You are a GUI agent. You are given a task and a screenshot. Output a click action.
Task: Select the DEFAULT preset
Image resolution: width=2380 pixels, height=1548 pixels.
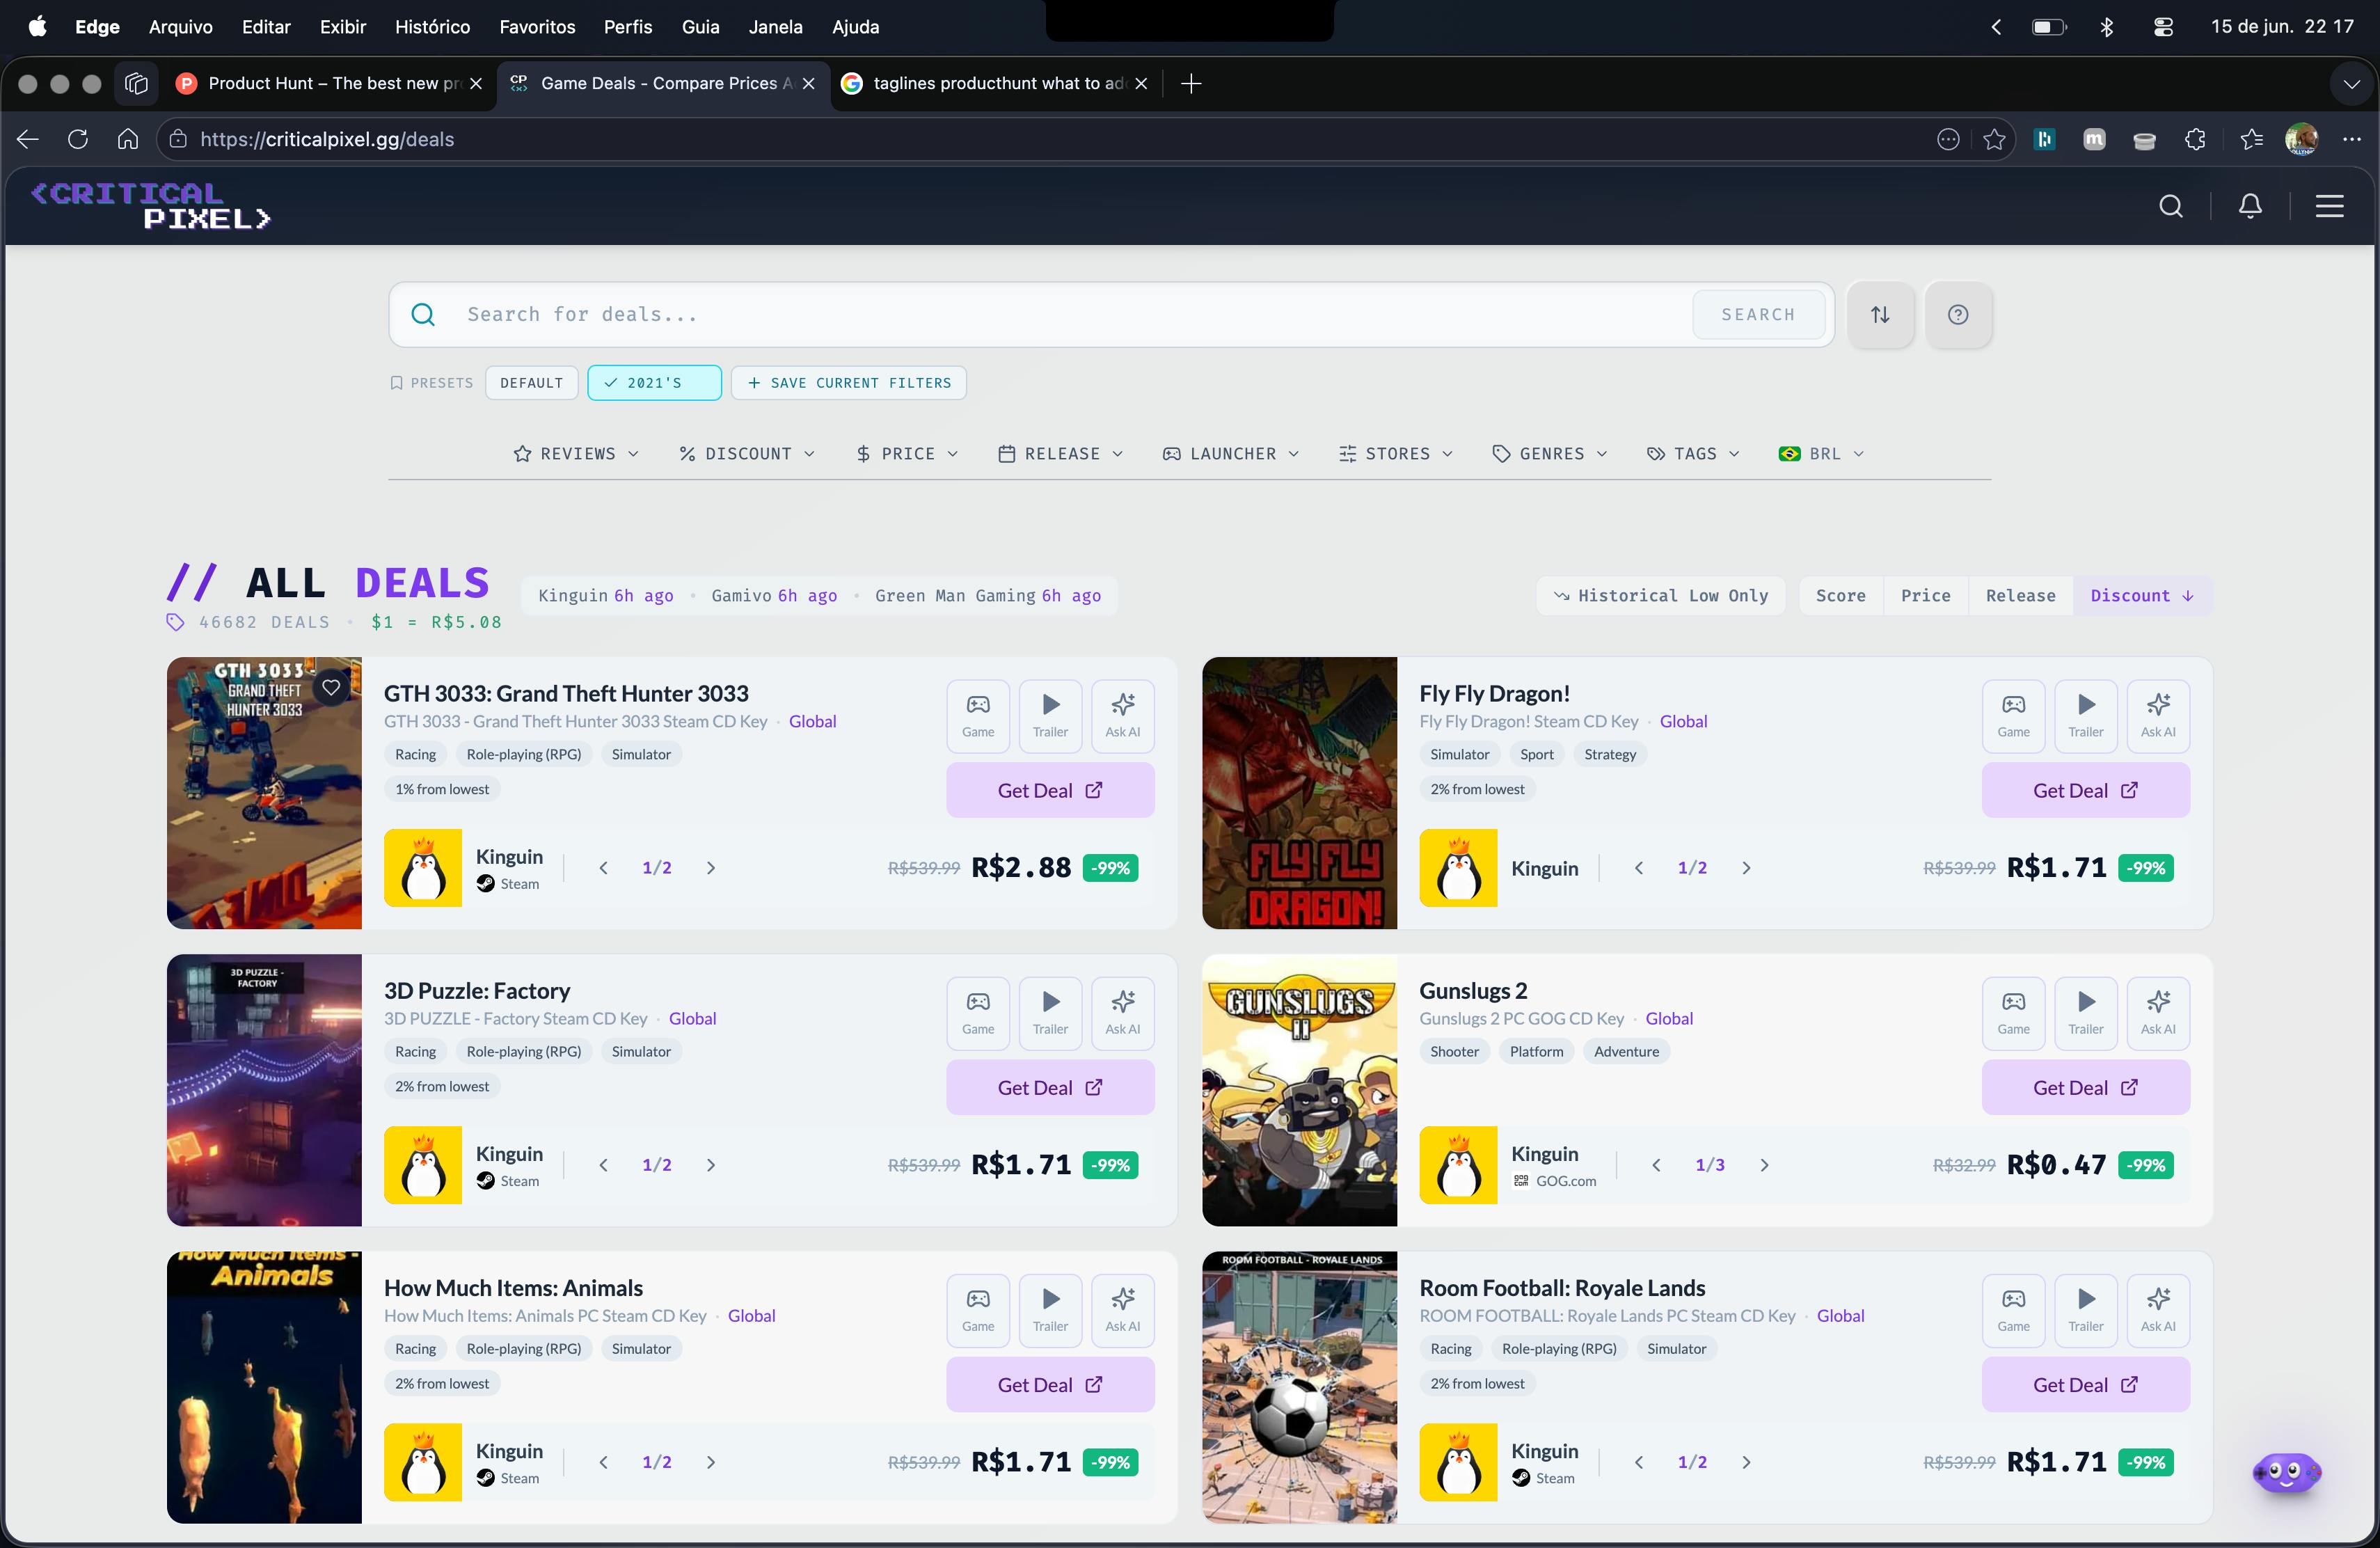tap(531, 383)
